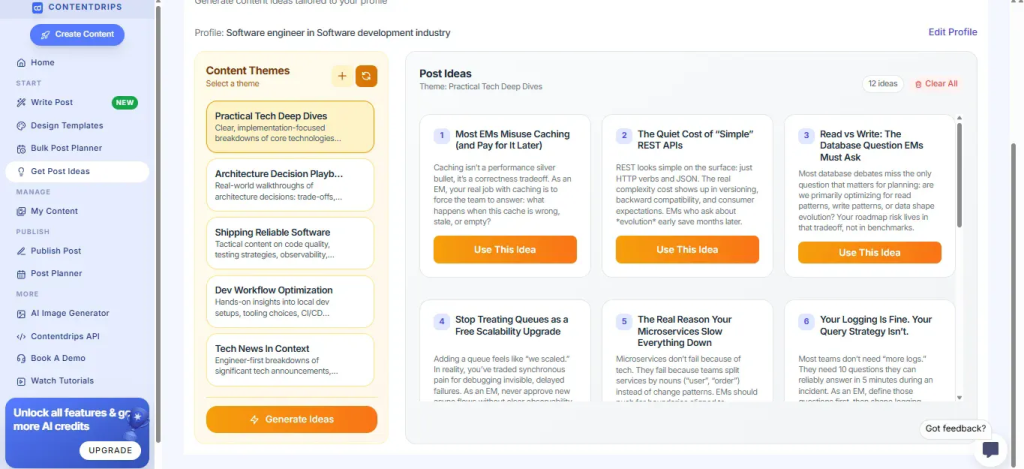Image resolution: width=1024 pixels, height=469 pixels.
Task: Select the Shipping Reliable Software theme
Action: pyautogui.click(x=290, y=243)
